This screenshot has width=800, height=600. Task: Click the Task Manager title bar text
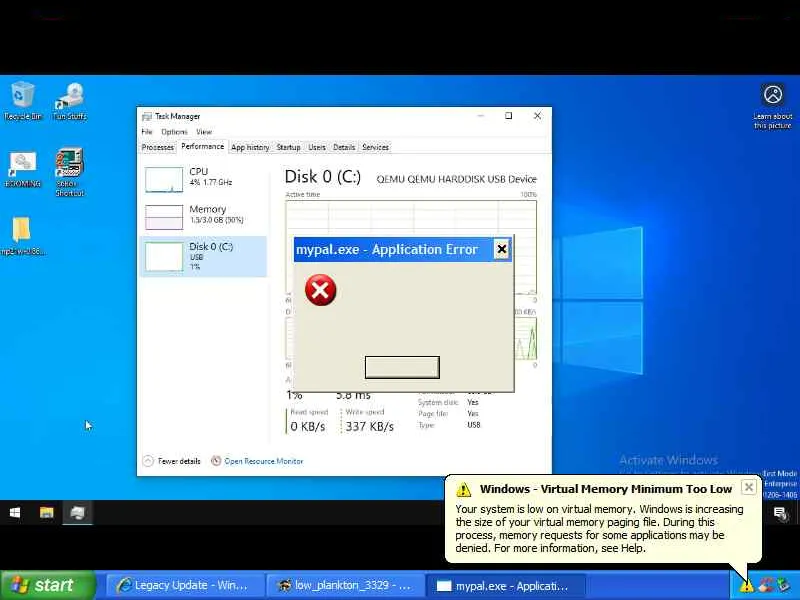(178, 116)
